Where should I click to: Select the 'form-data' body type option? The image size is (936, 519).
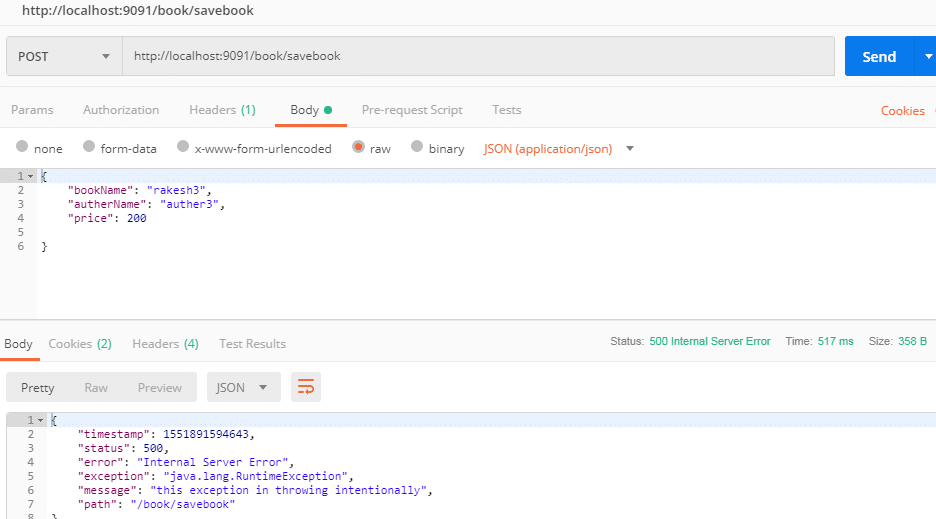89,148
